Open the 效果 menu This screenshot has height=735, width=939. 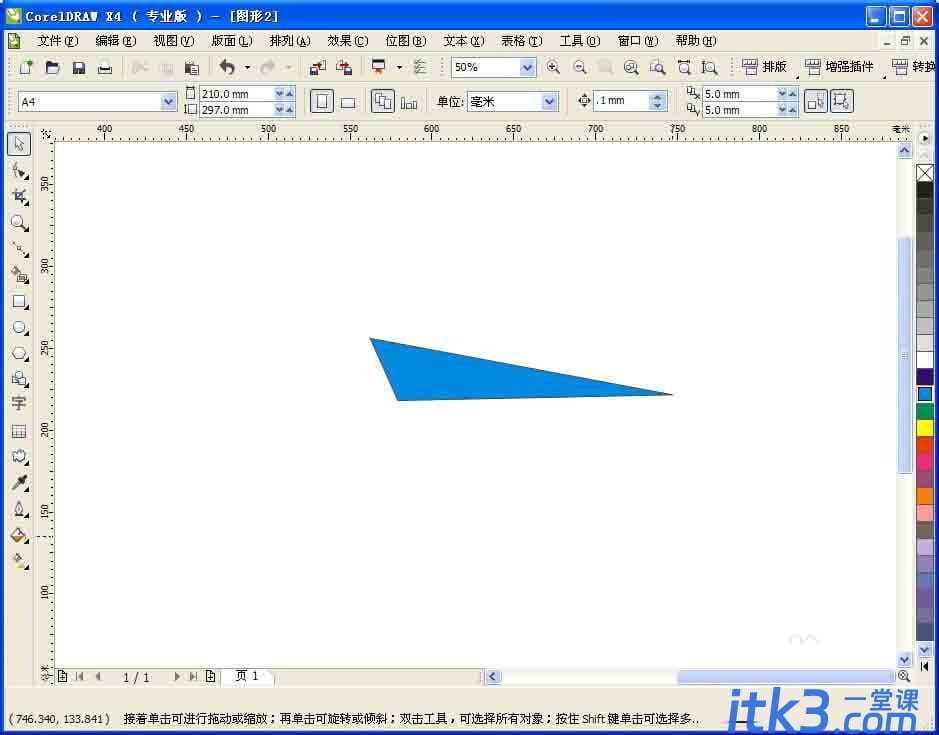[348, 41]
